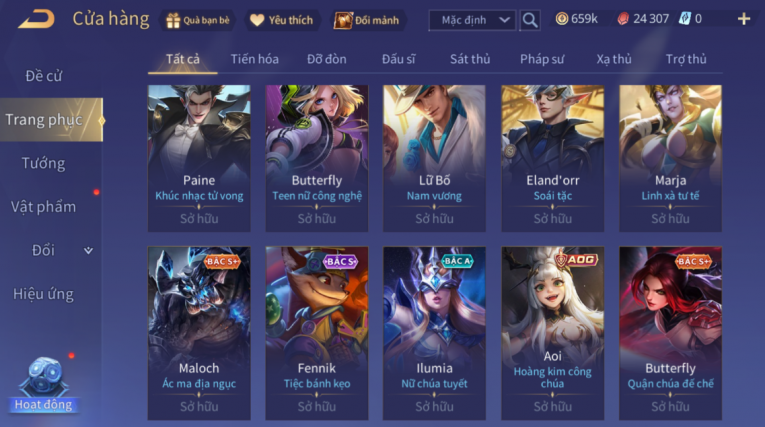This screenshot has width=765, height=427.
Task: Expand the Đổi sidebar chevron
Action: (88, 250)
